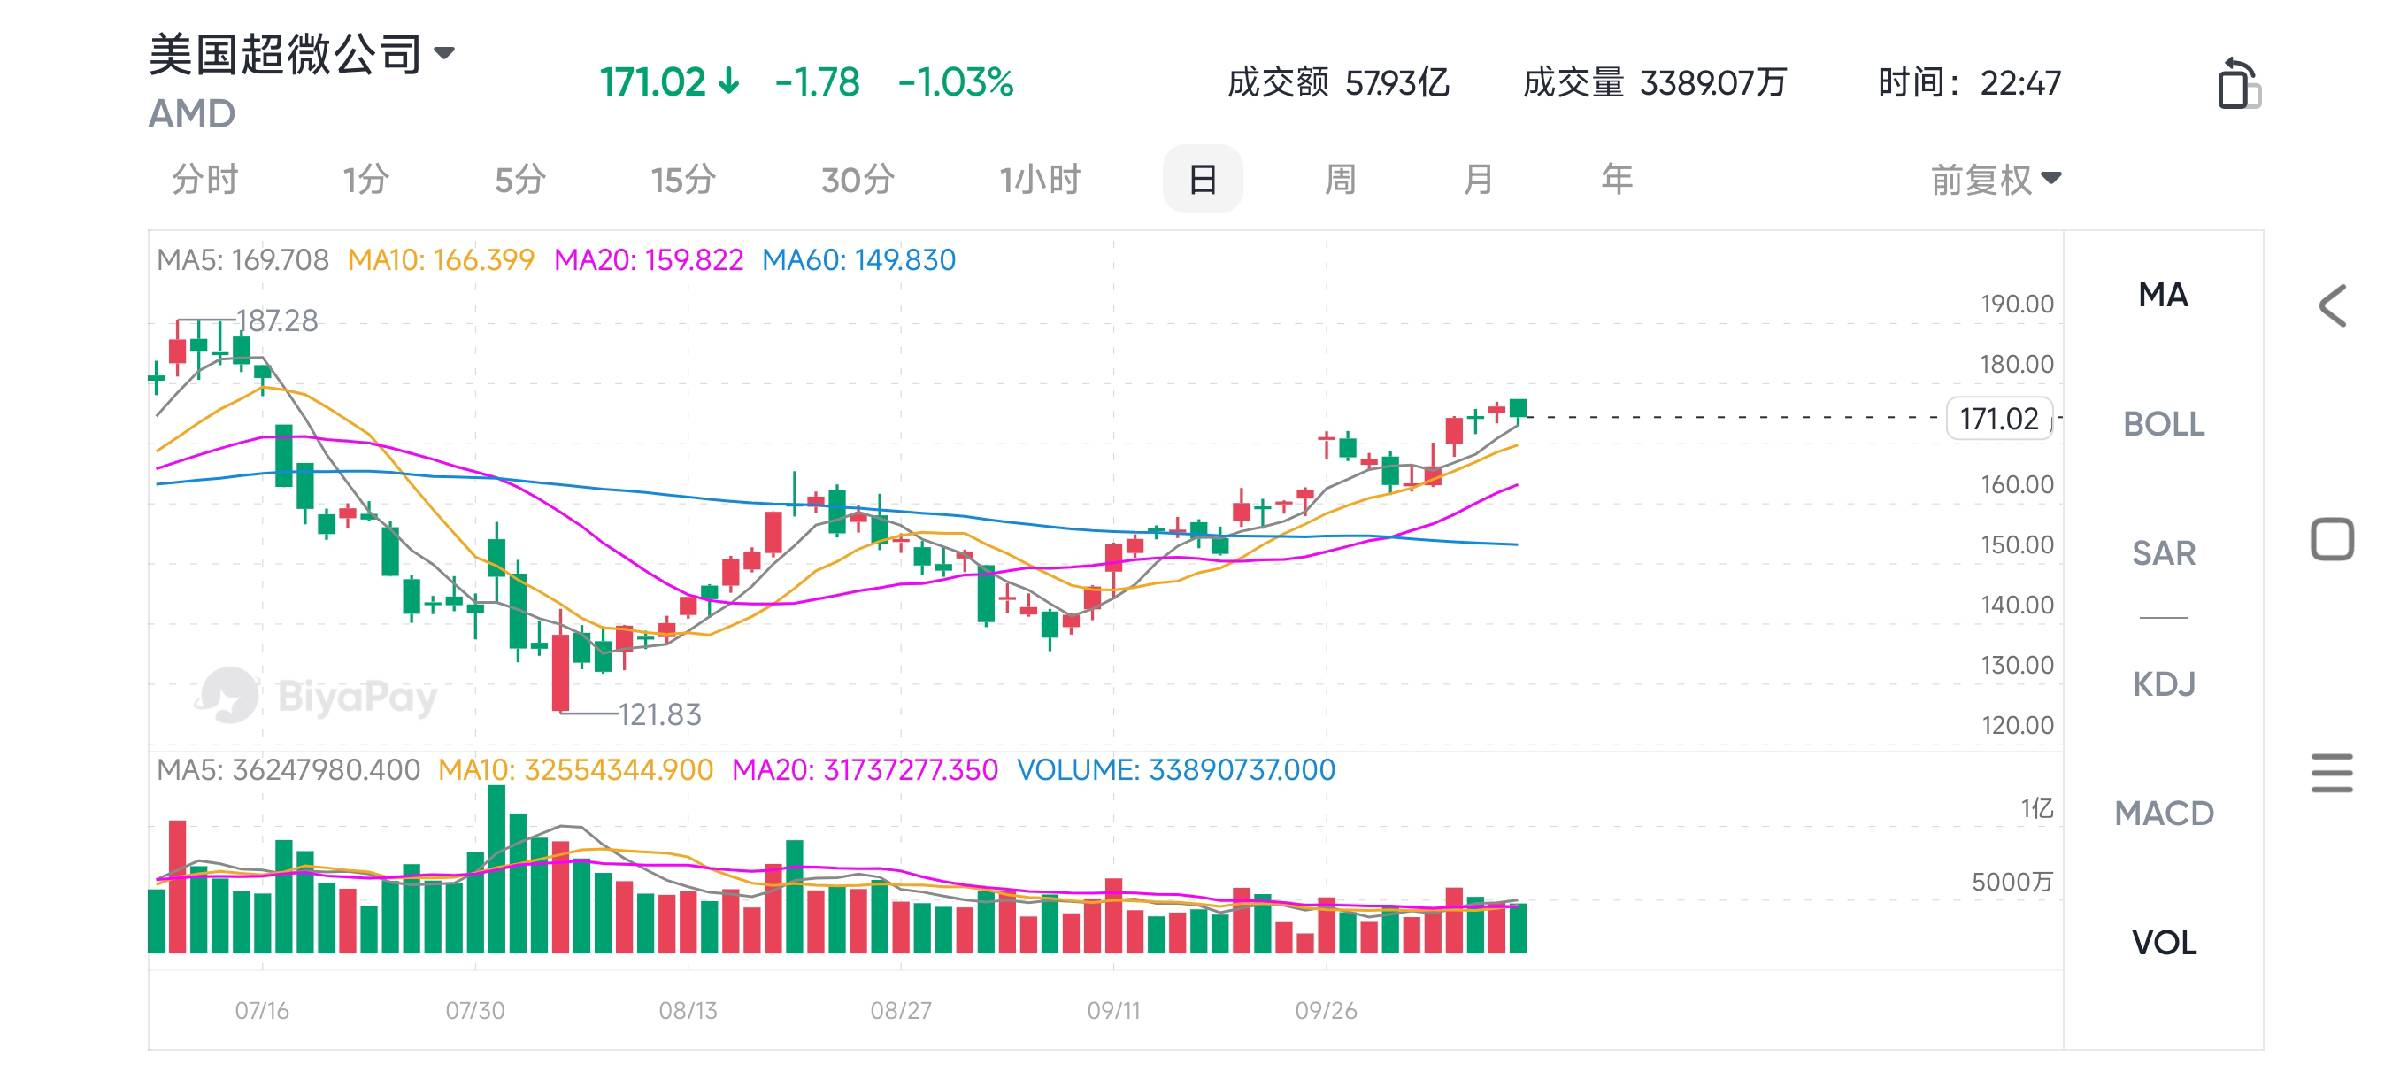Tap the 09/26 date axis label
The image size is (2400, 1080).
tap(1326, 1011)
